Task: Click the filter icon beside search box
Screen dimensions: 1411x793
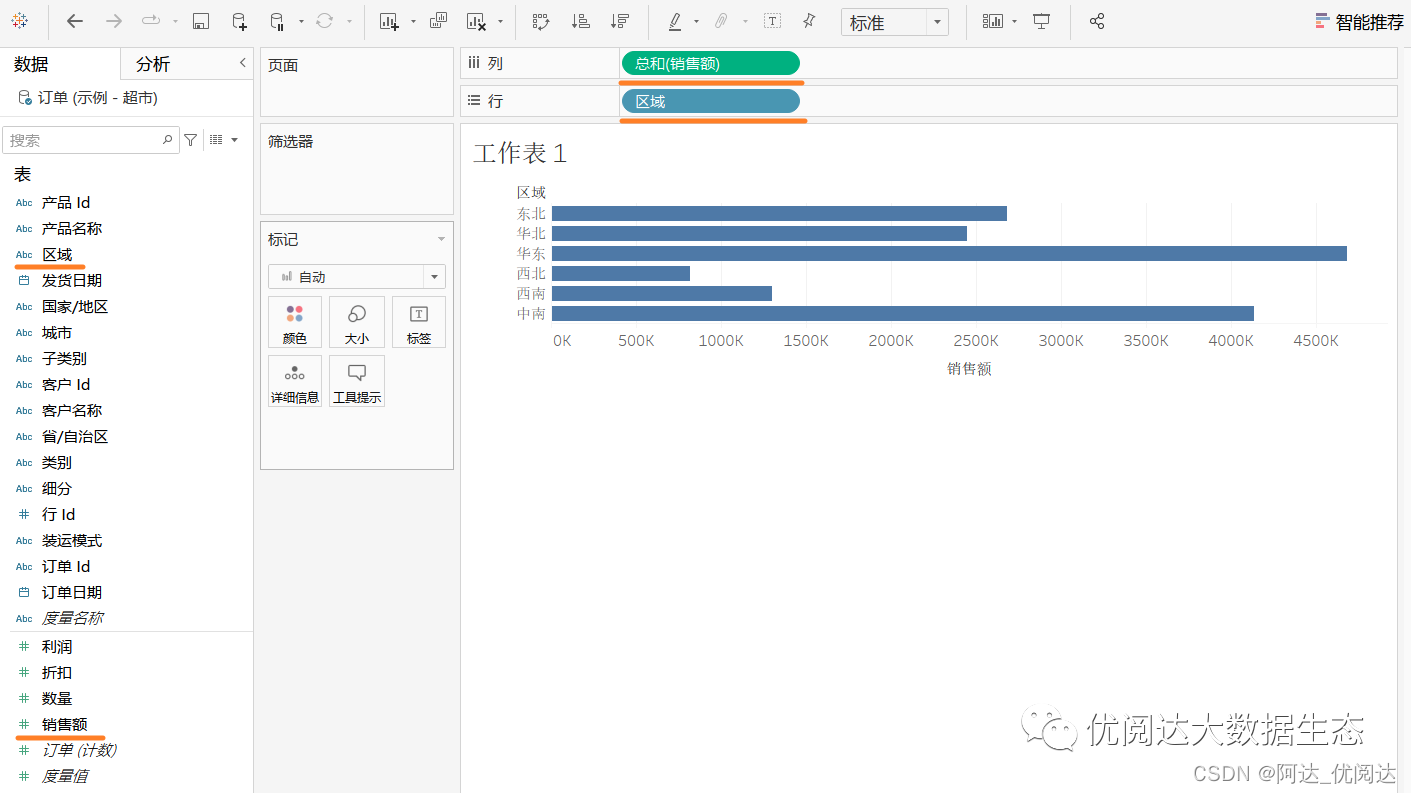Action: coord(191,140)
